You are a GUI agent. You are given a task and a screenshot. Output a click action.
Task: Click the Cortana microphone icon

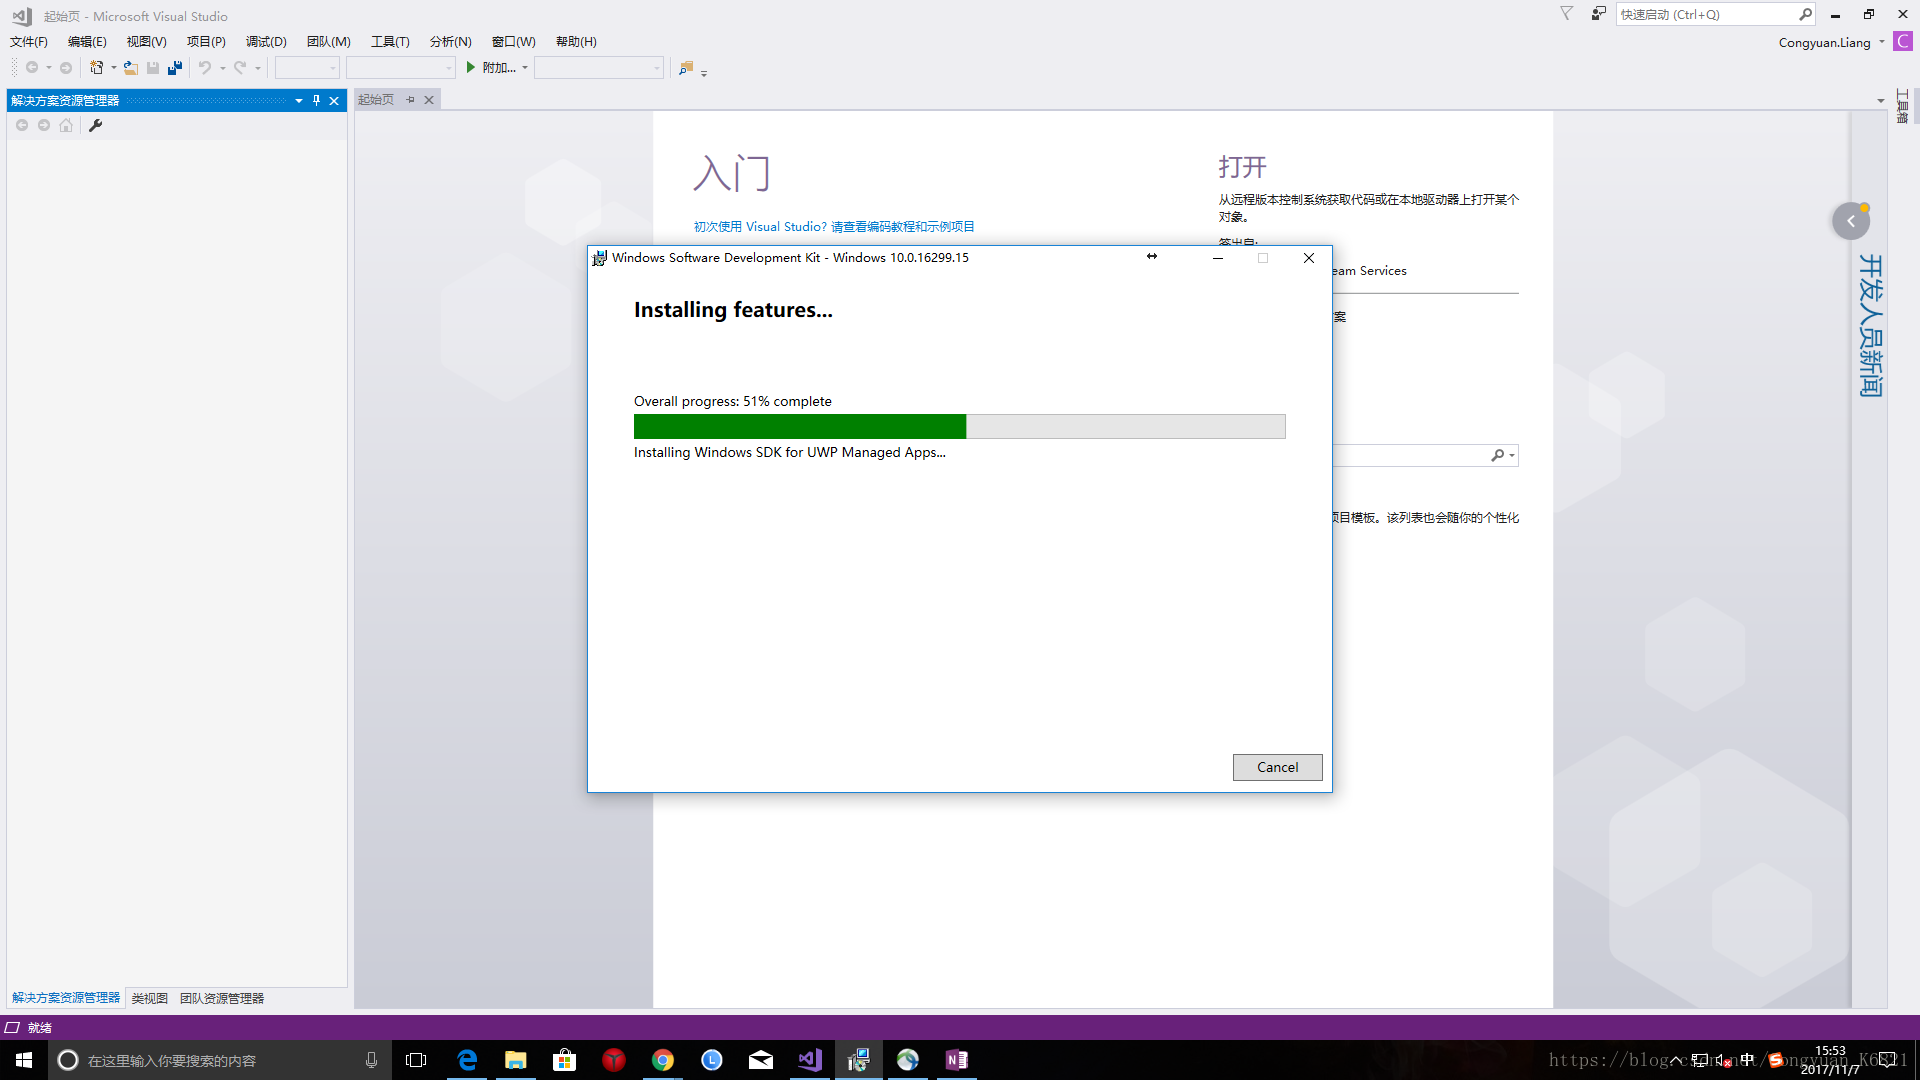click(x=371, y=1060)
